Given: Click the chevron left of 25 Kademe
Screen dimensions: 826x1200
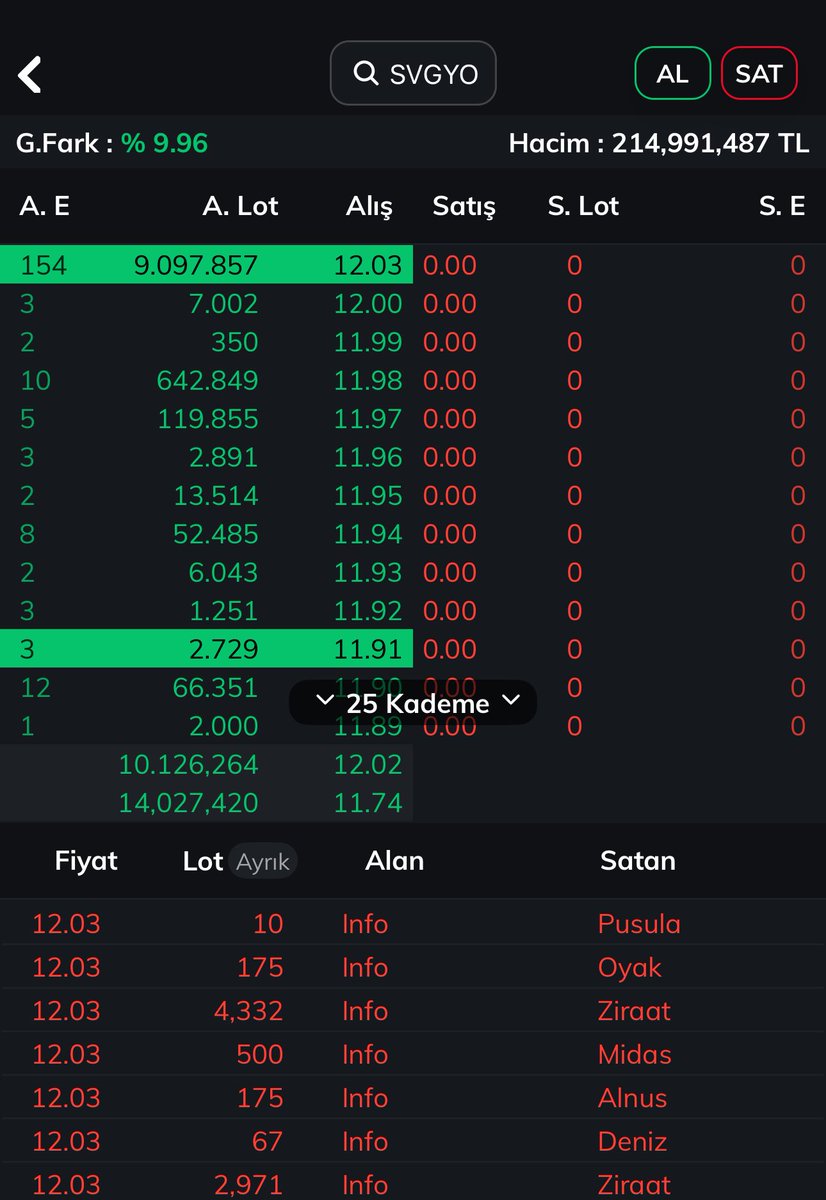Looking at the screenshot, I should (x=324, y=701).
